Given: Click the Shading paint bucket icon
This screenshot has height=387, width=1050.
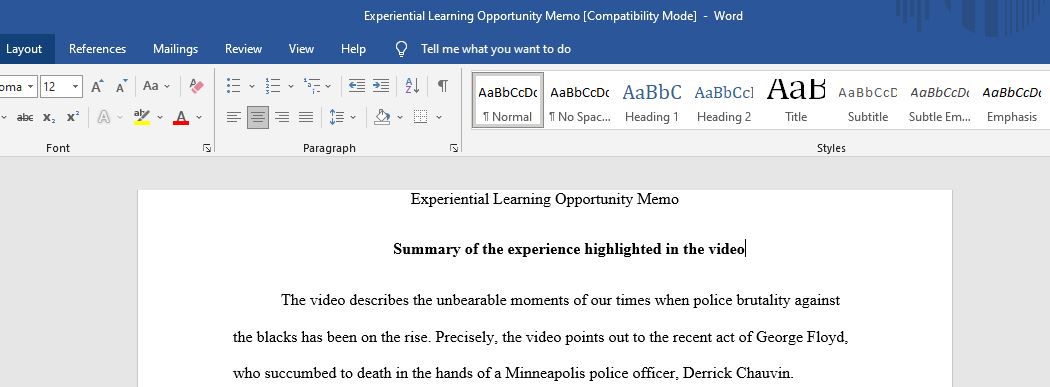Looking at the screenshot, I should coord(382,117).
